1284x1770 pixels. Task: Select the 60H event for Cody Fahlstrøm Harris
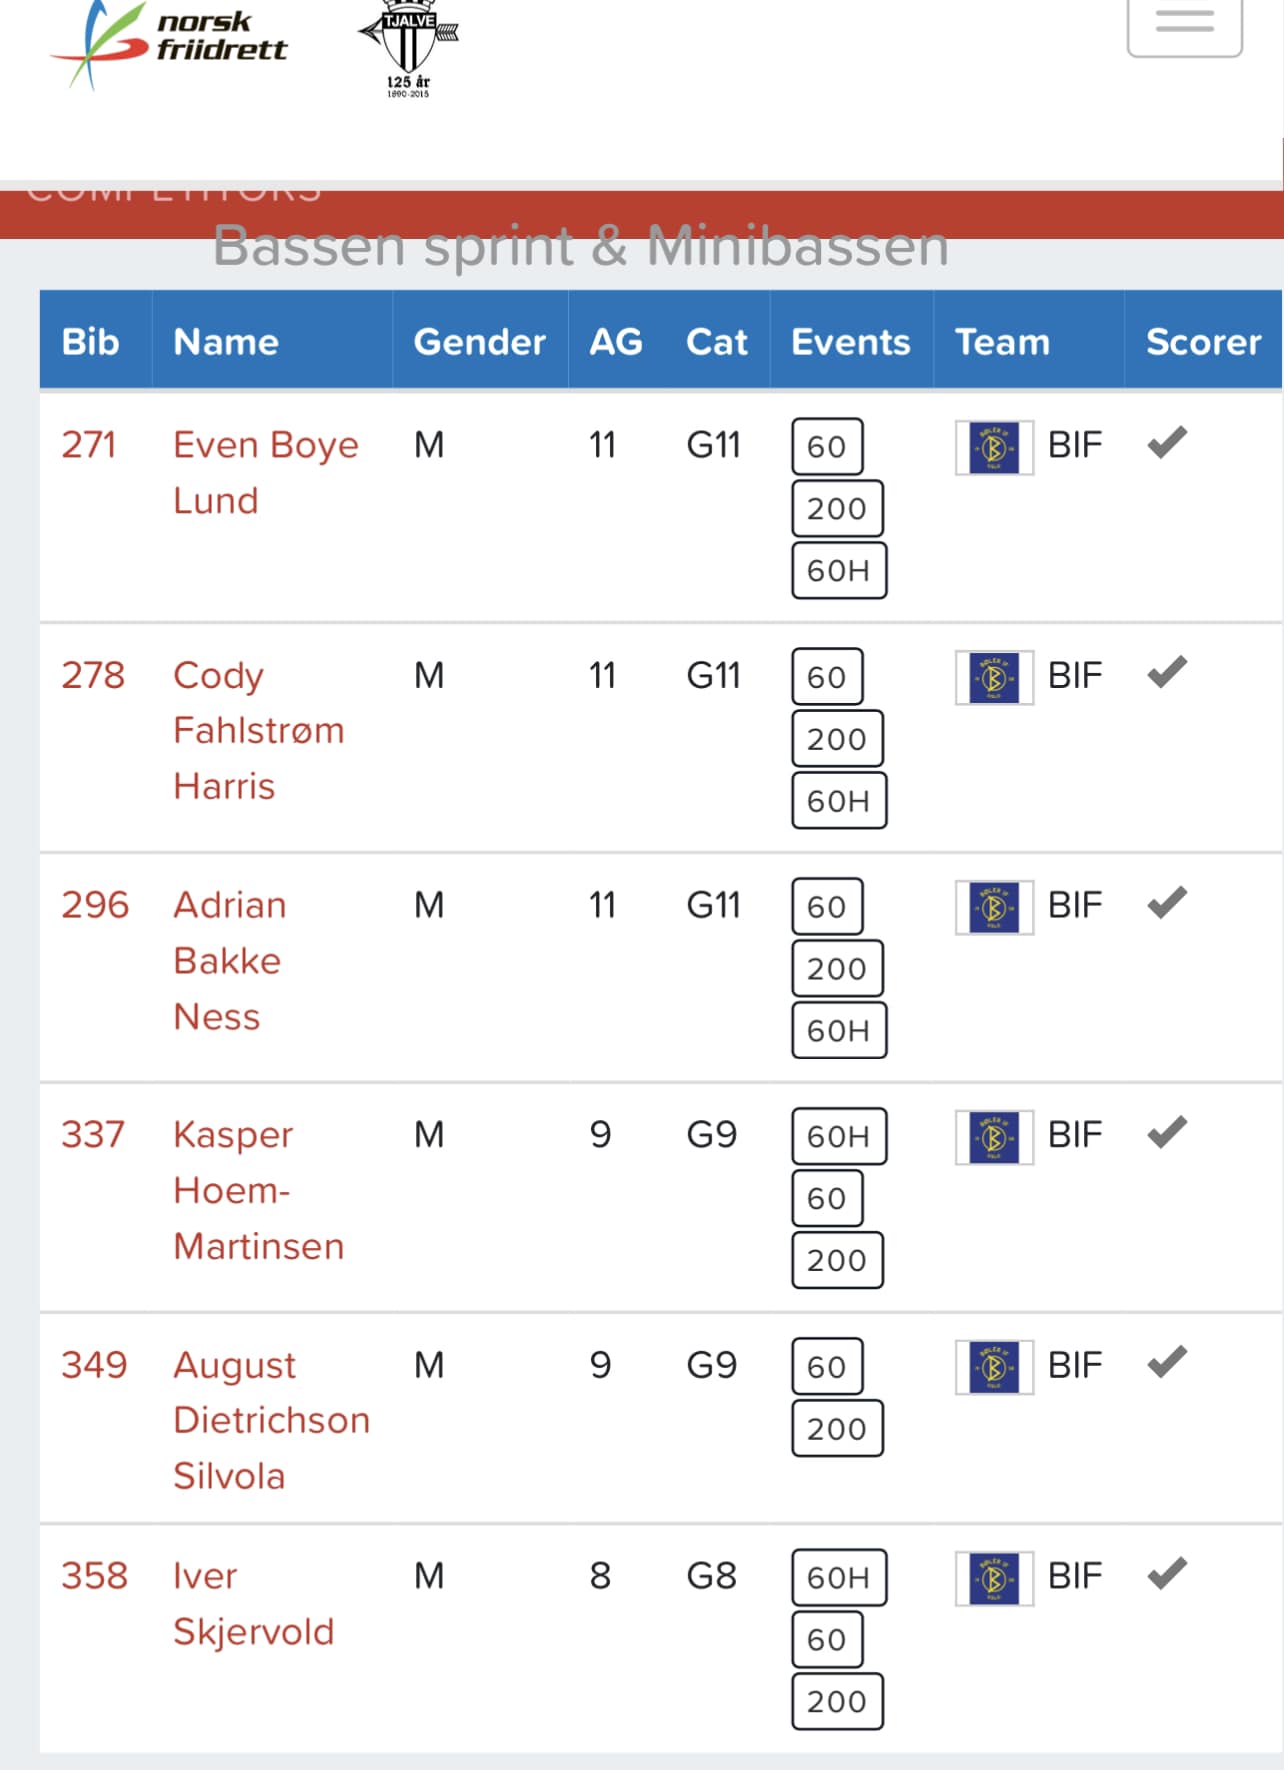[x=838, y=801]
